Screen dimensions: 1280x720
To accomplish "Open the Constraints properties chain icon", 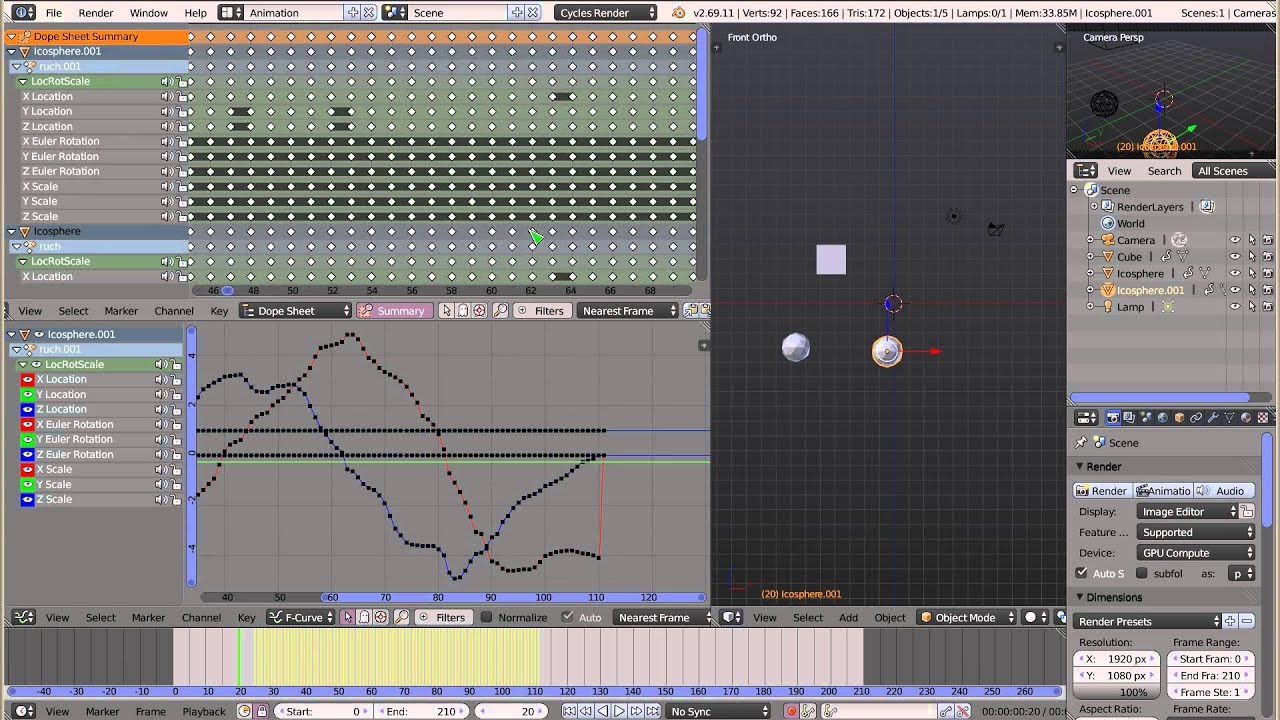I will pyautogui.click(x=1196, y=418).
